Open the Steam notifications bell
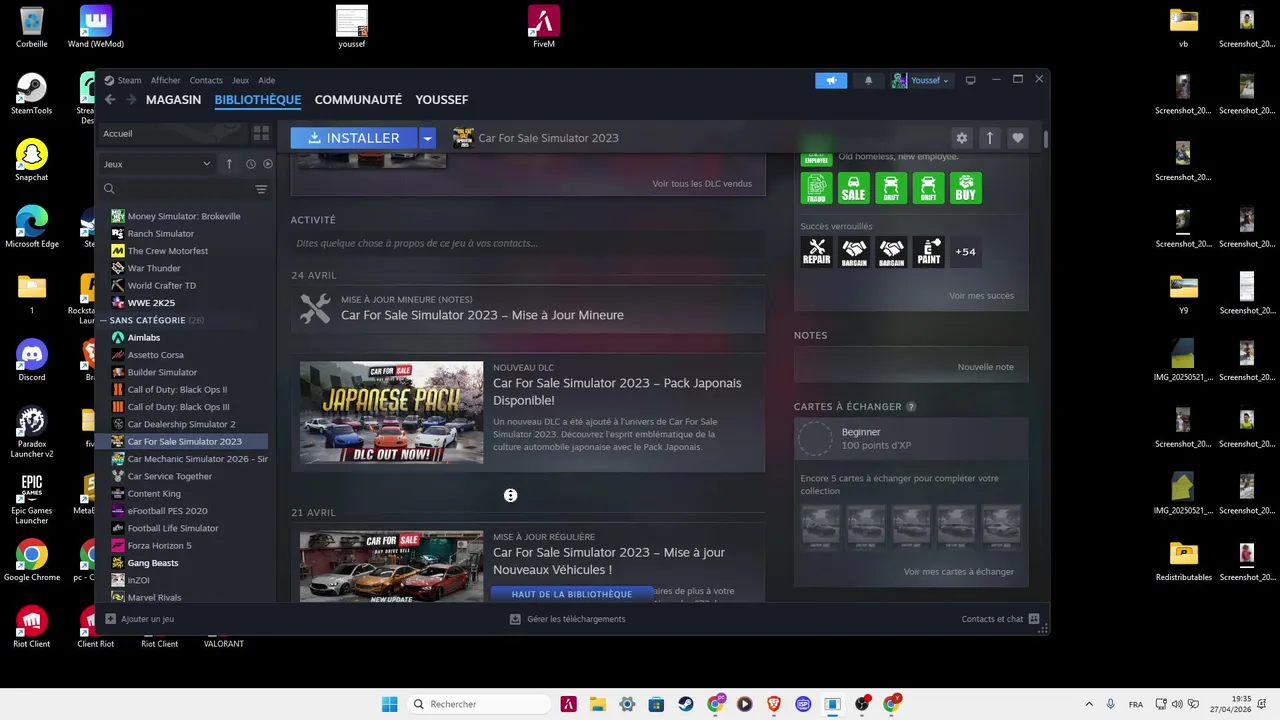The height and width of the screenshot is (720, 1280). click(x=868, y=80)
